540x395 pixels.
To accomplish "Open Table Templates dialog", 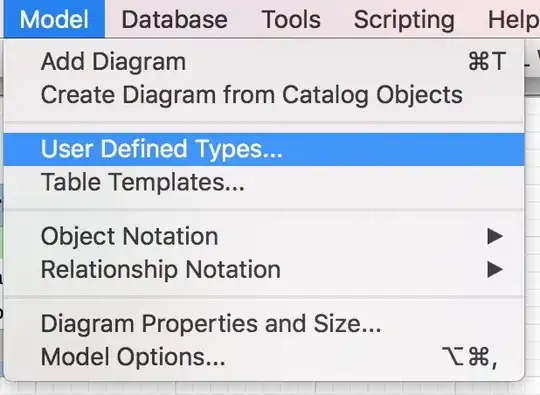I will pos(264,182).
